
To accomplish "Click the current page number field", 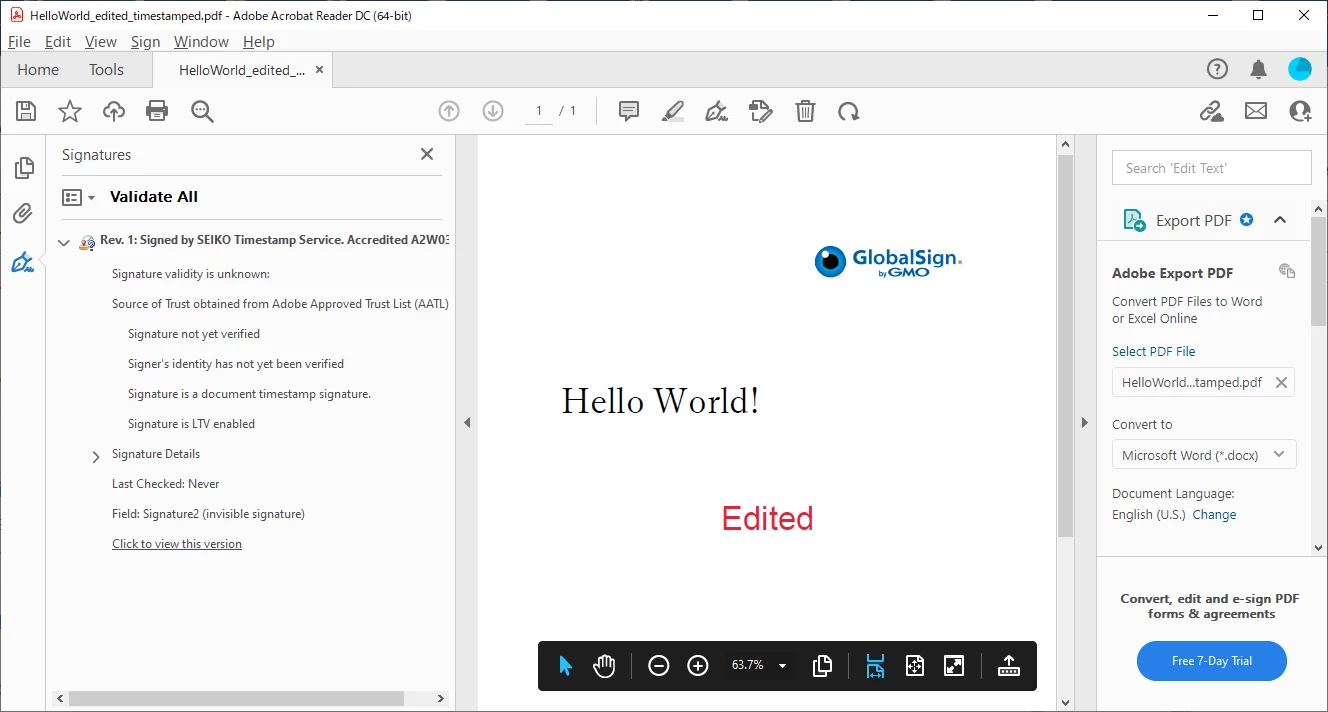I will pos(539,111).
